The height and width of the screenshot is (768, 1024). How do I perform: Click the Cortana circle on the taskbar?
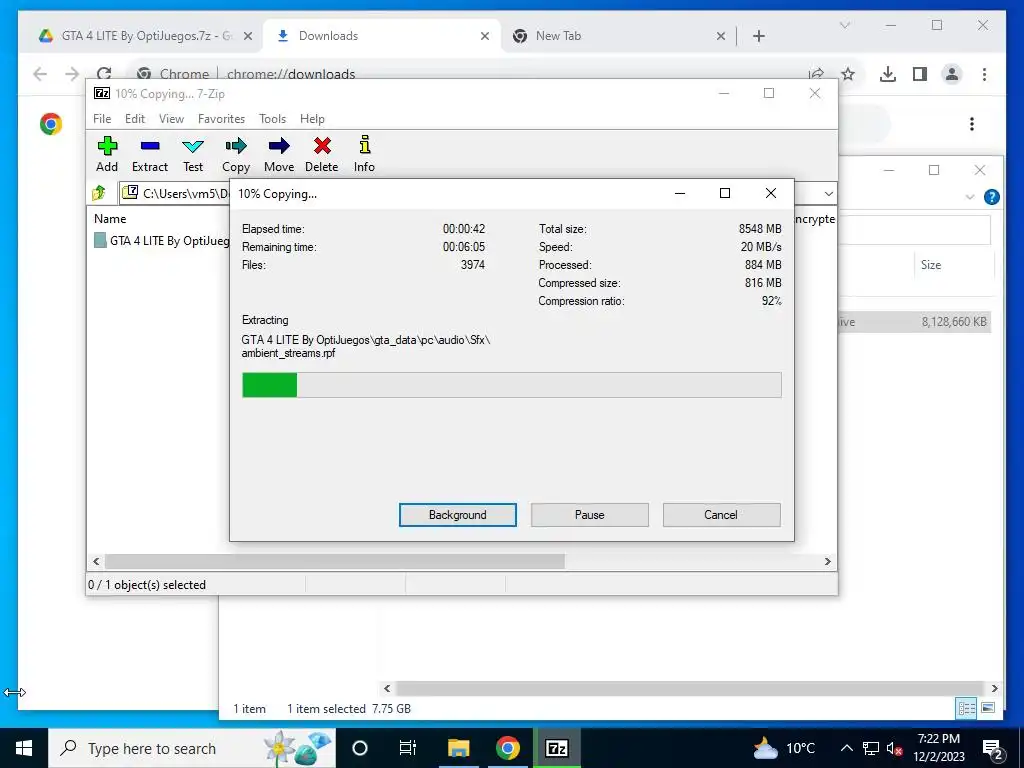360,748
